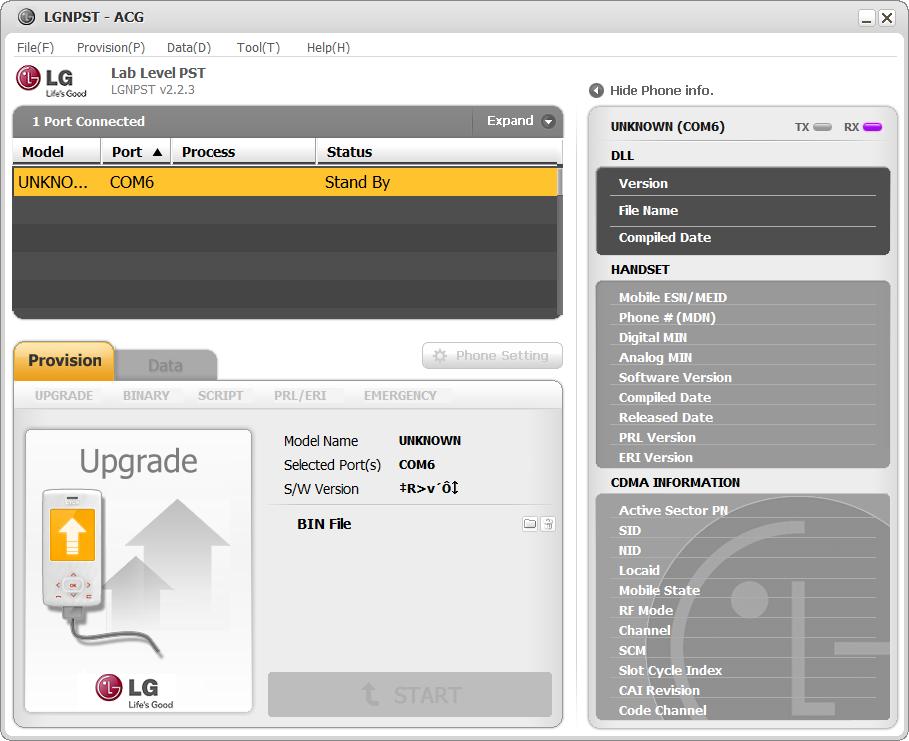
Task: Click the Port column sort arrow
Action: tap(157, 152)
